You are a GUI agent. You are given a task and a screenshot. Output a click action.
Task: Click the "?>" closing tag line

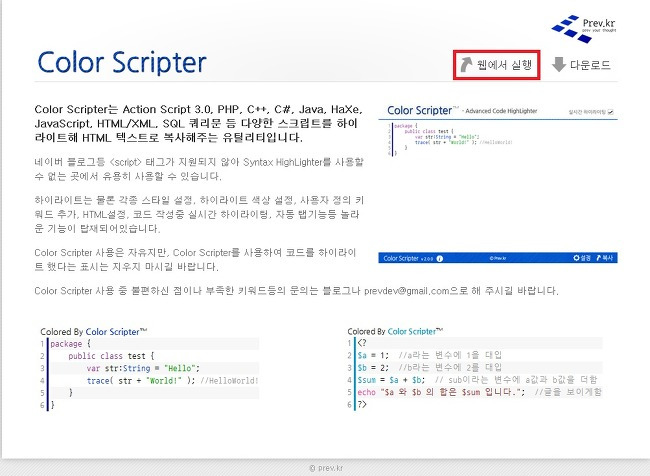coord(362,404)
